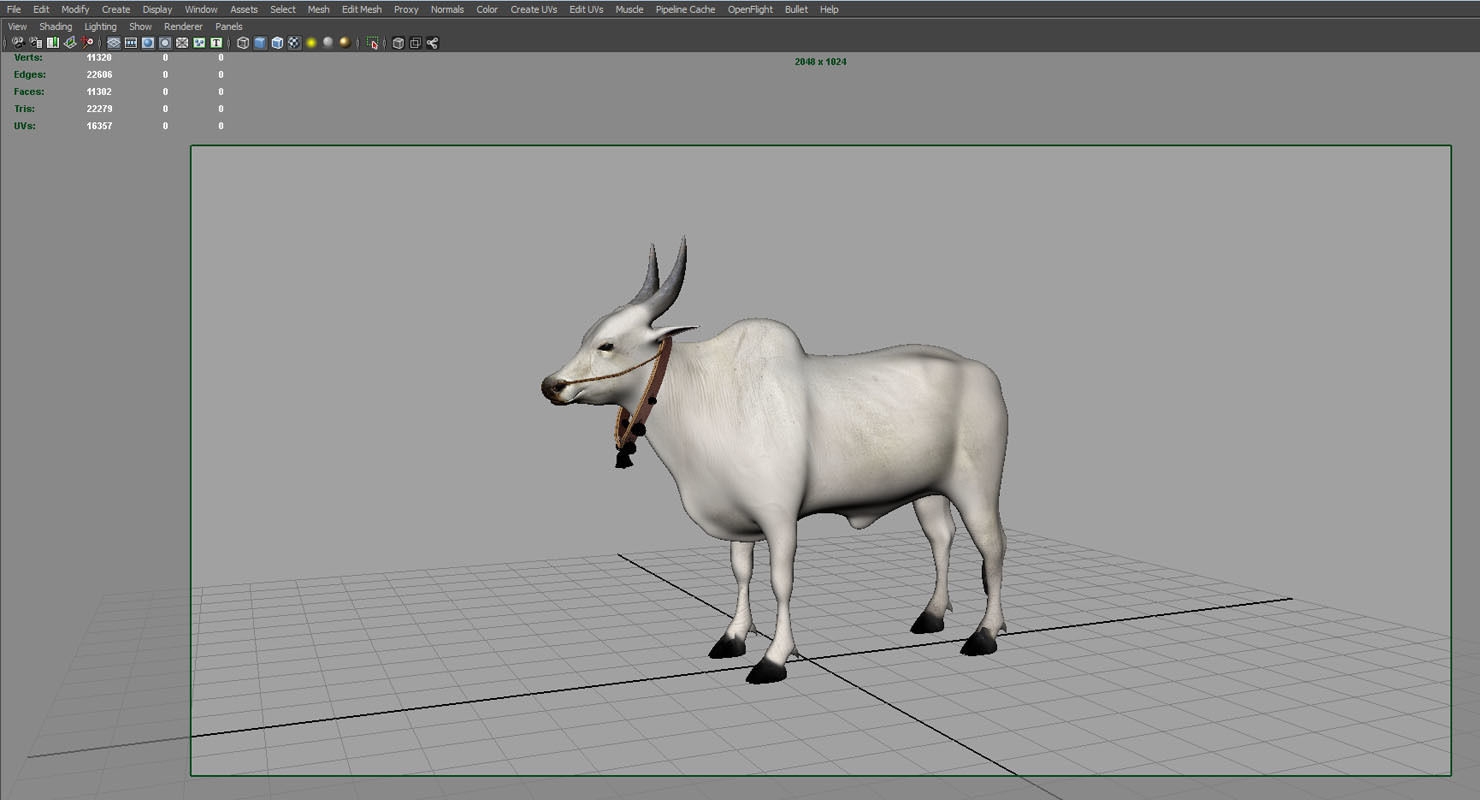Viewport: 1480px width, 800px height.
Task: Click the Isolate Select icon
Action: click(372, 43)
